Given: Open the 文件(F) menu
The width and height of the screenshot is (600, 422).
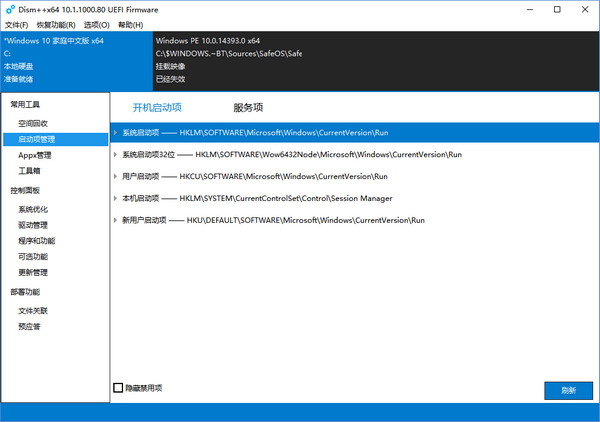Looking at the screenshot, I should [x=16, y=25].
